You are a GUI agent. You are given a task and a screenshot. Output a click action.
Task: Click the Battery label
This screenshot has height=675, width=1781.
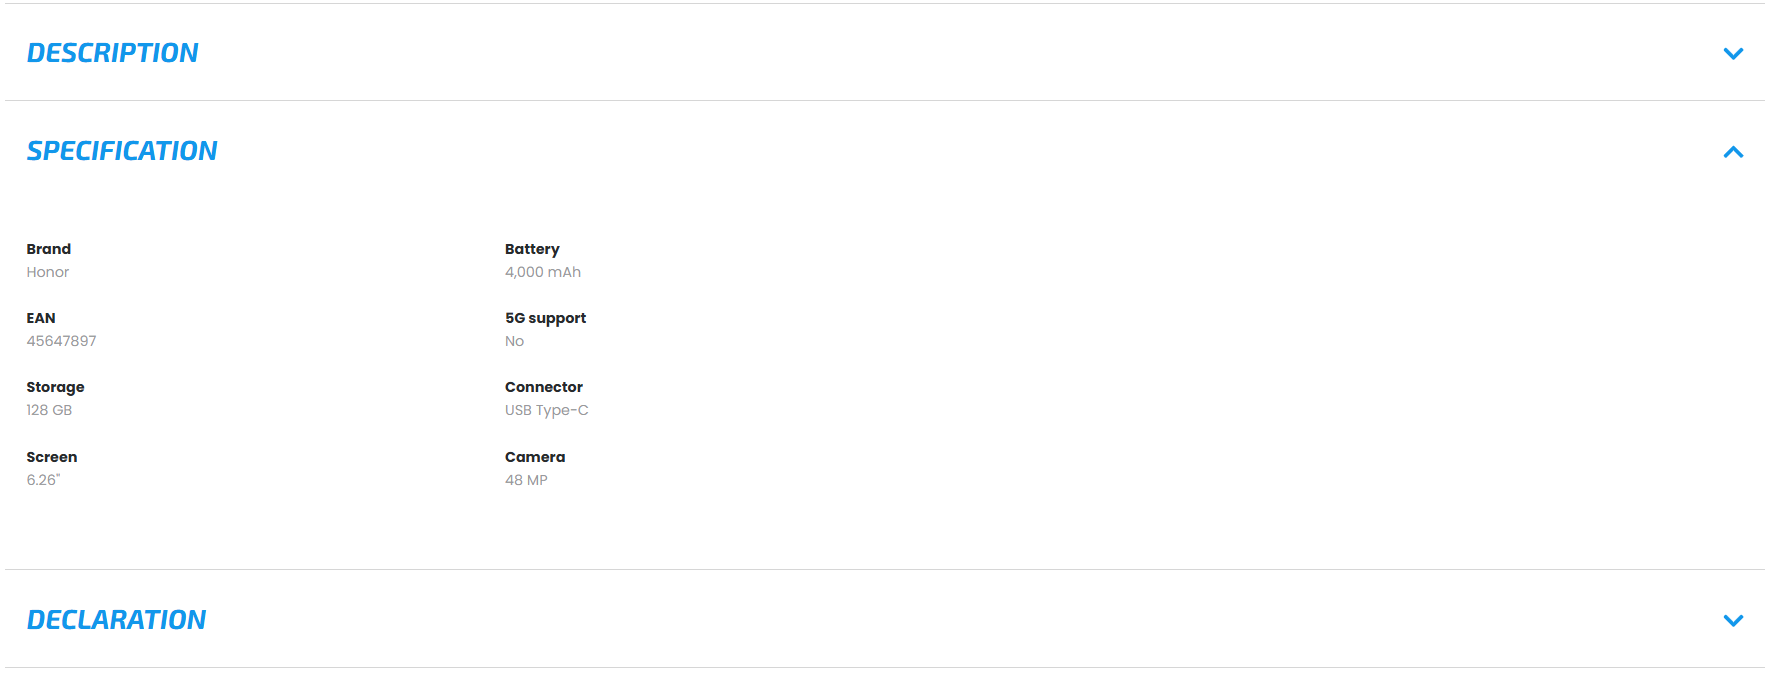(532, 249)
